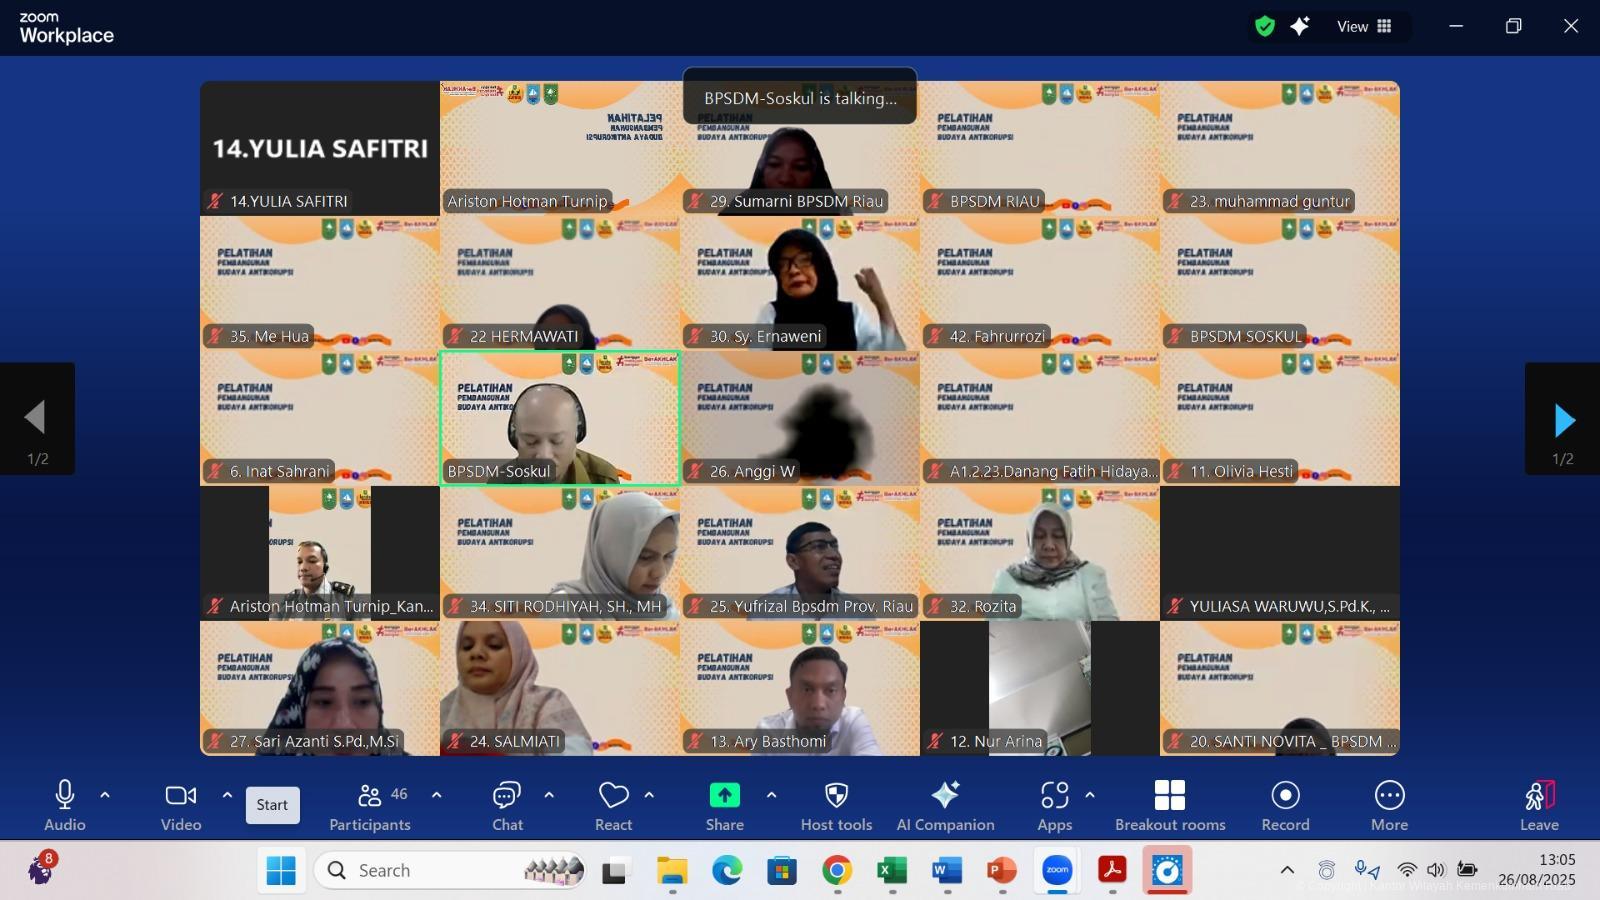Click the Leave meeting button
The width and height of the screenshot is (1600, 900).
click(1539, 805)
